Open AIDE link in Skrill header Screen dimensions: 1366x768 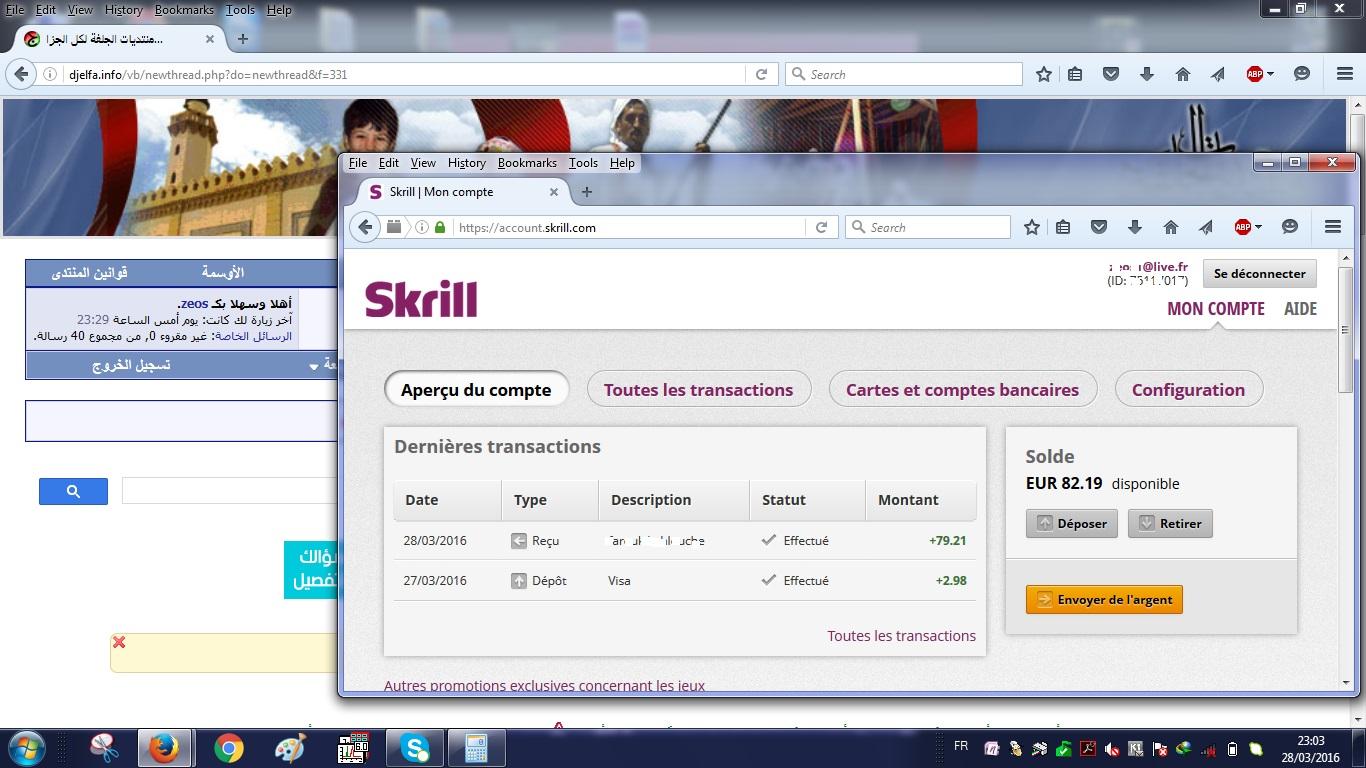click(x=1300, y=309)
